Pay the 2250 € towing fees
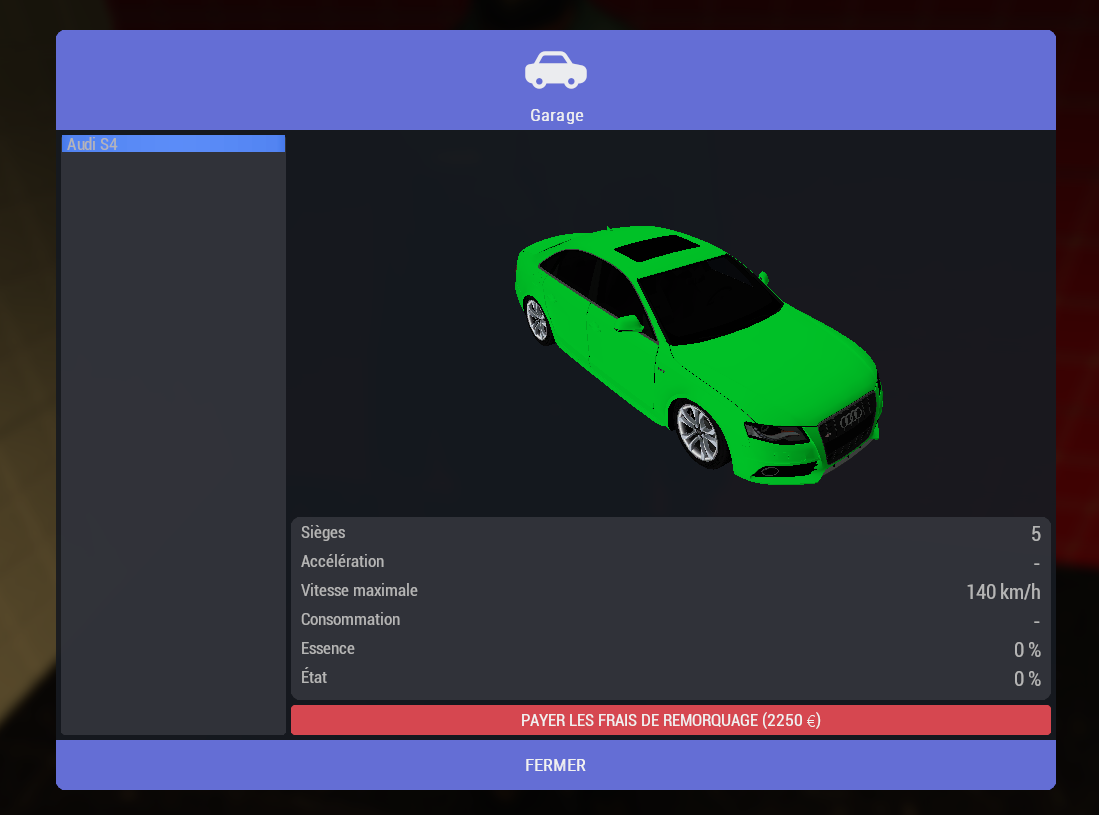Screen dimensions: 1099x815 (x=670, y=720)
